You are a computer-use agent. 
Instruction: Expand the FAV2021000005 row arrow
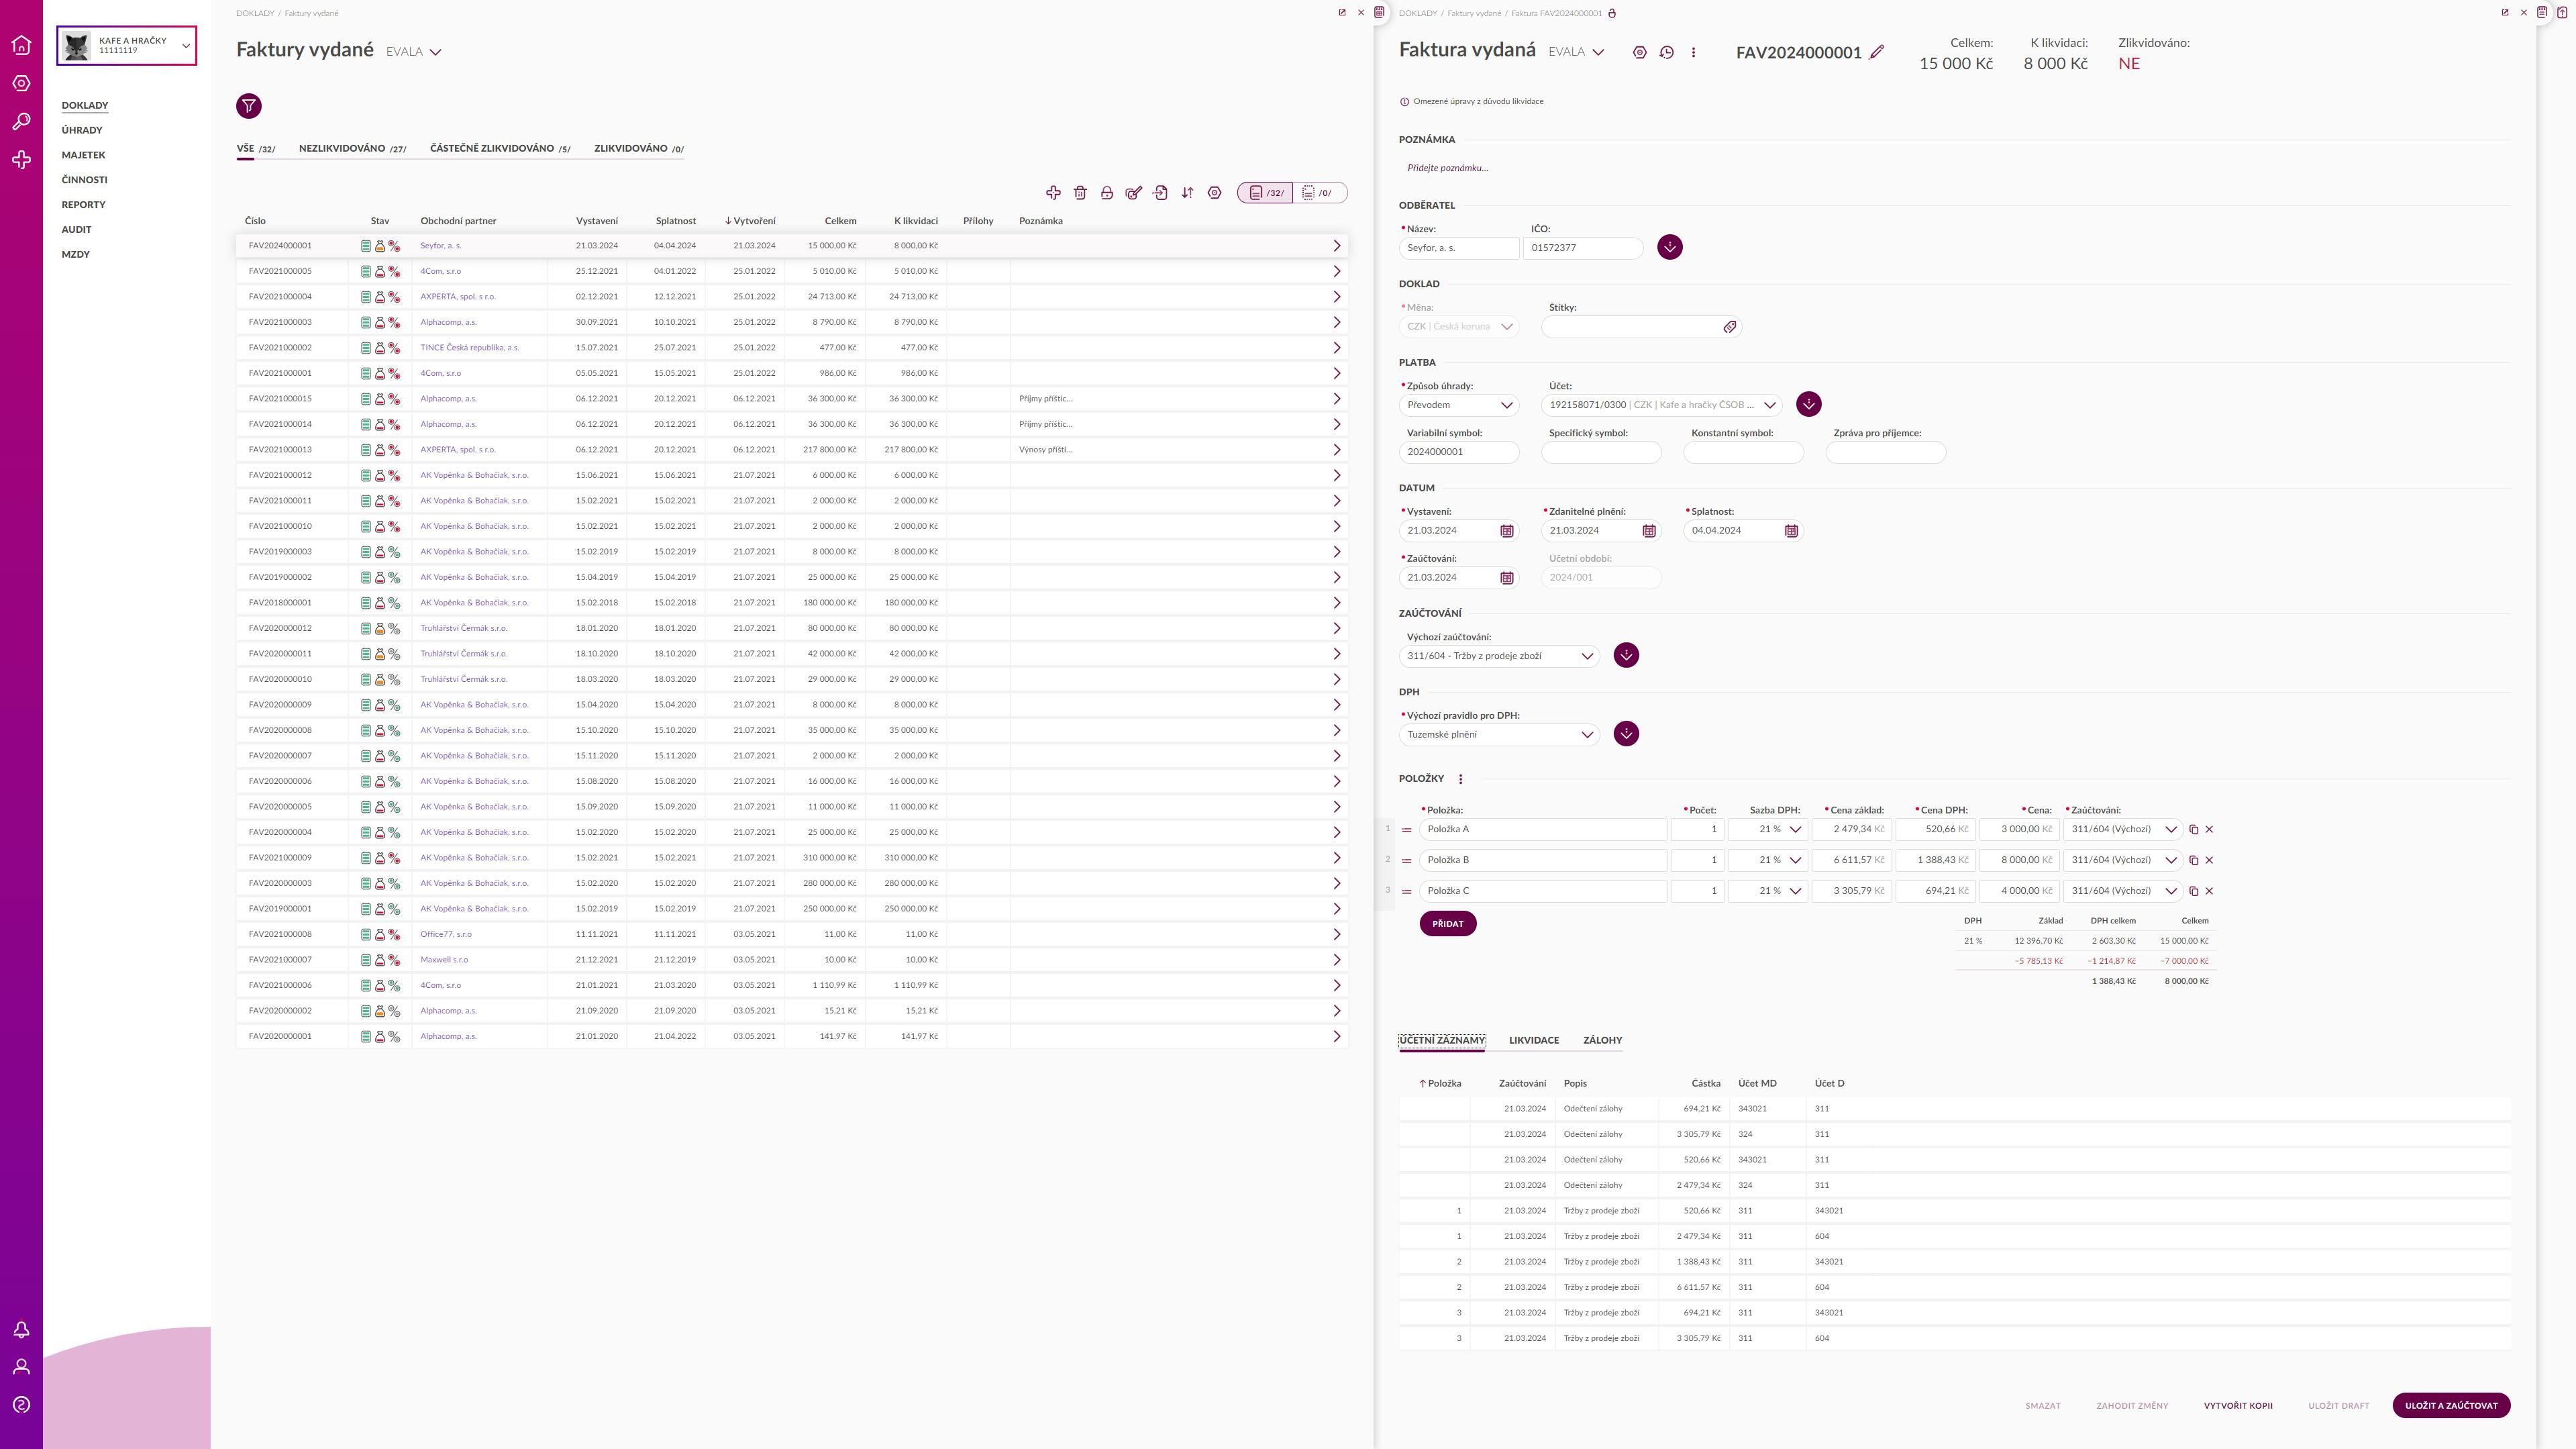pyautogui.click(x=1336, y=271)
